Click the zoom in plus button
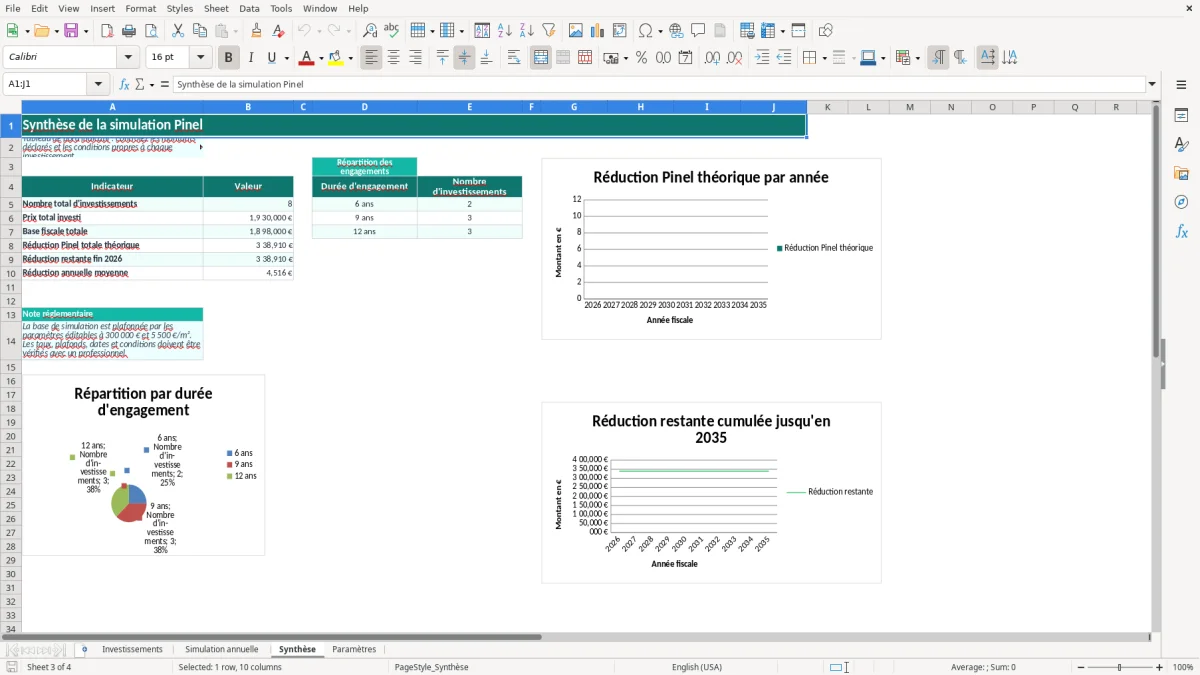 click(1160, 667)
